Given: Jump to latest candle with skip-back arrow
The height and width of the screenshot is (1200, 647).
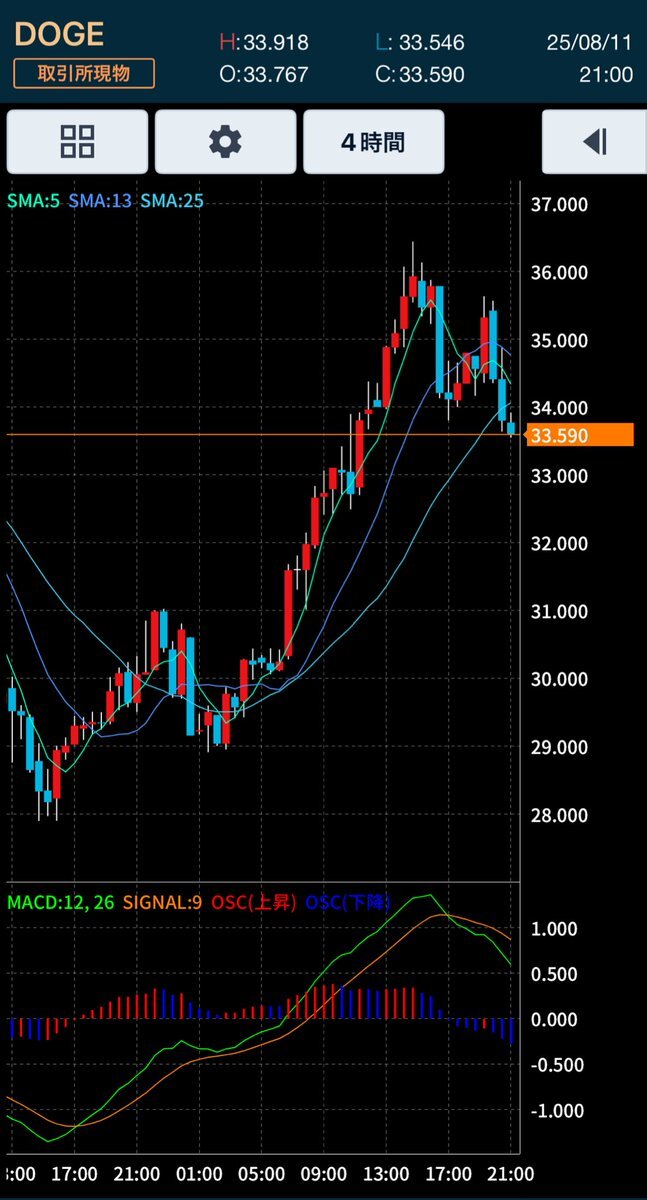Looking at the screenshot, I should (595, 142).
